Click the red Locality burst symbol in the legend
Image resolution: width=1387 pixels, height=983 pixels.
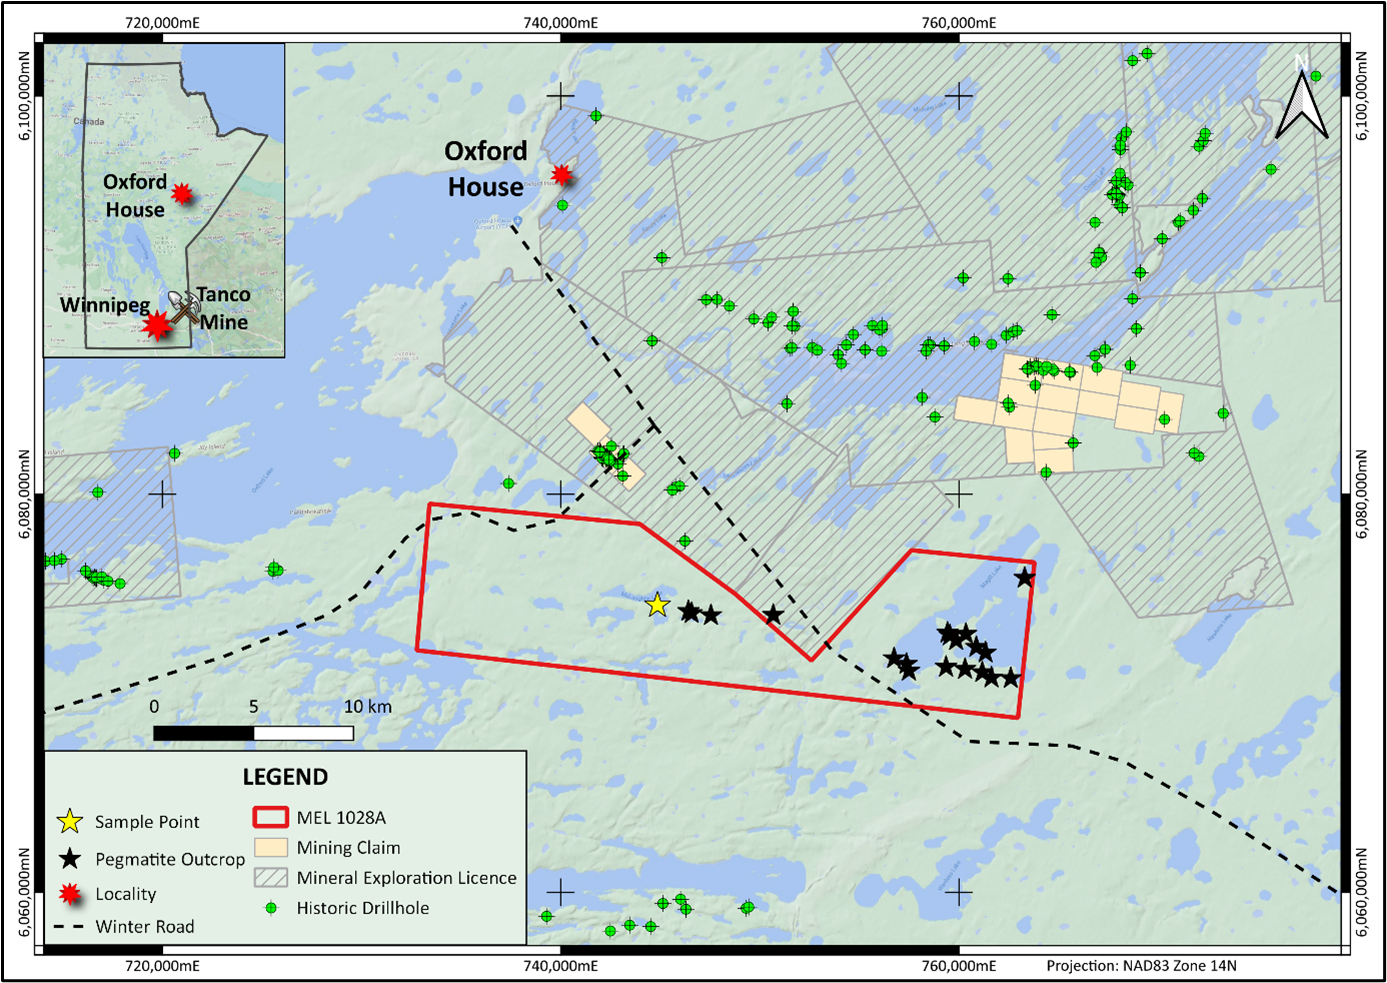70,894
